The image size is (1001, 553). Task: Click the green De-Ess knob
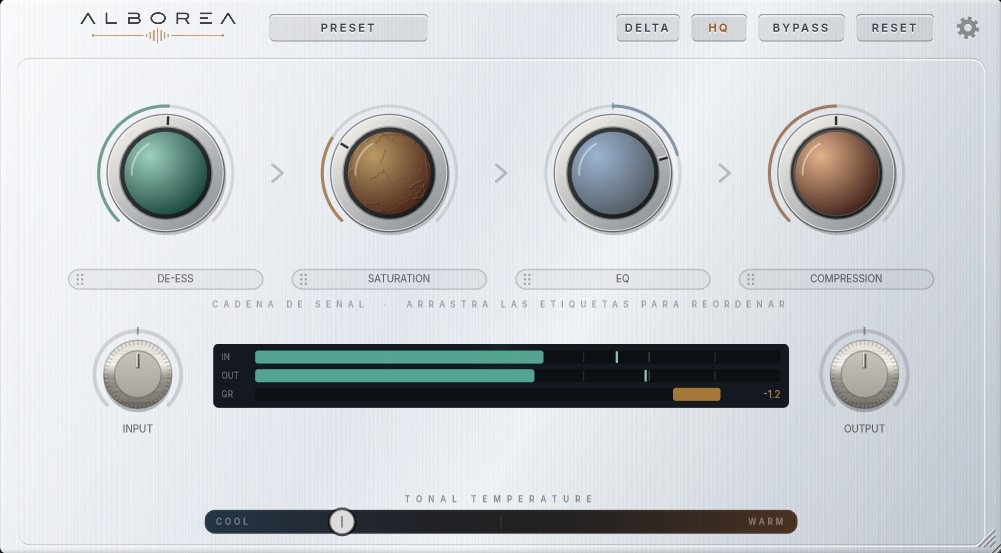coord(165,173)
